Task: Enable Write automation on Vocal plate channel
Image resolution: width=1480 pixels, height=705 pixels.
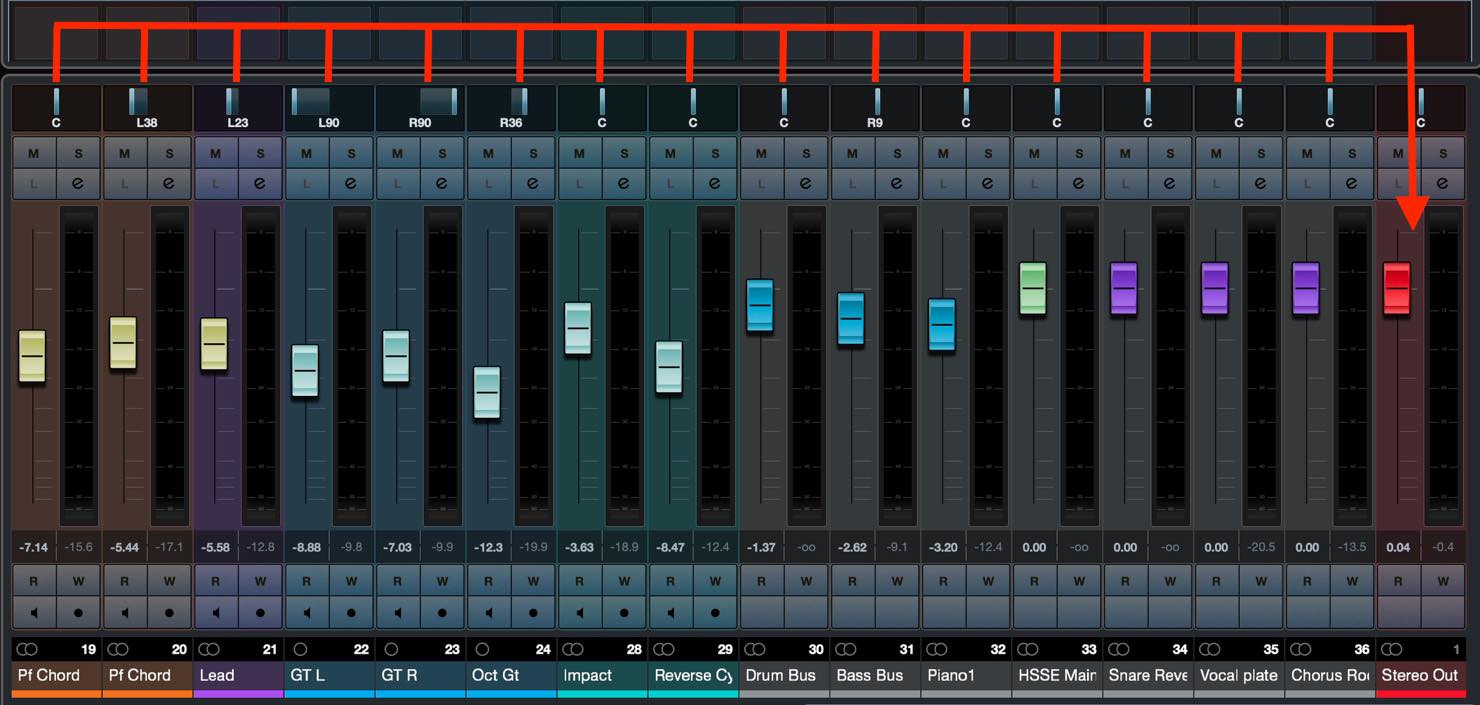Action: (x=1260, y=581)
